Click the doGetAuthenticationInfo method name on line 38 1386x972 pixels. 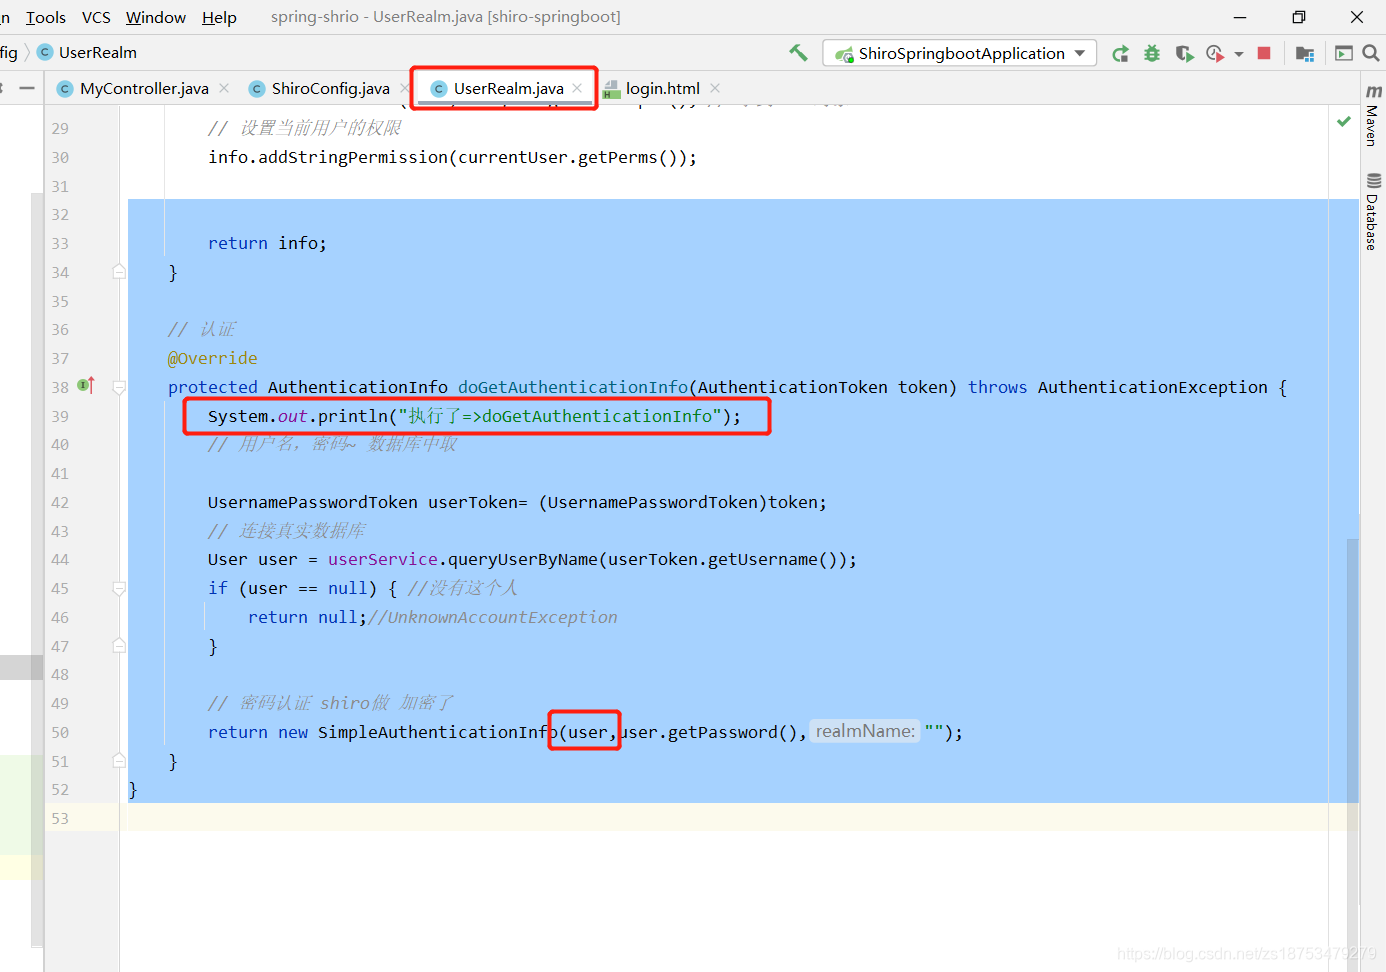pyautogui.click(x=573, y=387)
